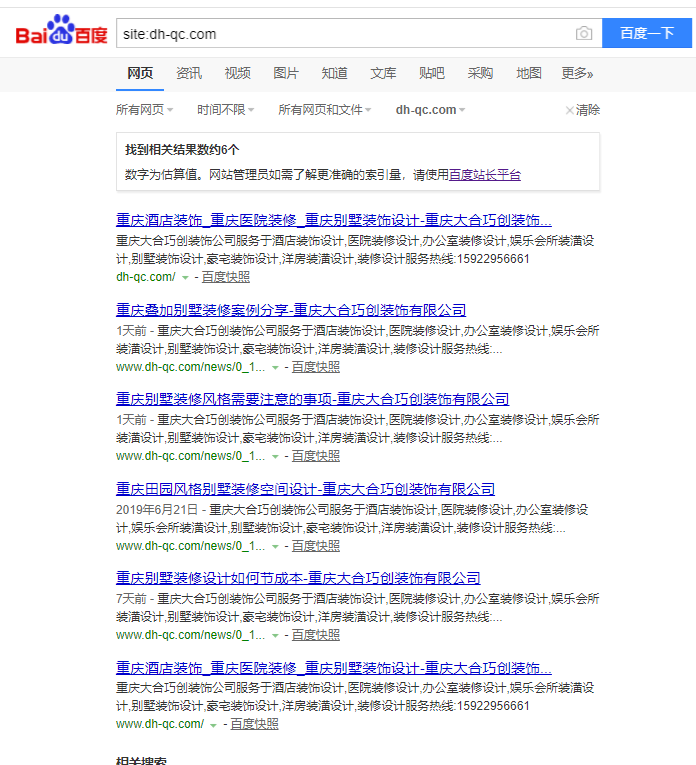The height and width of the screenshot is (765, 696).
Task: Open the 所有网页和文件 filter dropdown
Action: click(325, 110)
